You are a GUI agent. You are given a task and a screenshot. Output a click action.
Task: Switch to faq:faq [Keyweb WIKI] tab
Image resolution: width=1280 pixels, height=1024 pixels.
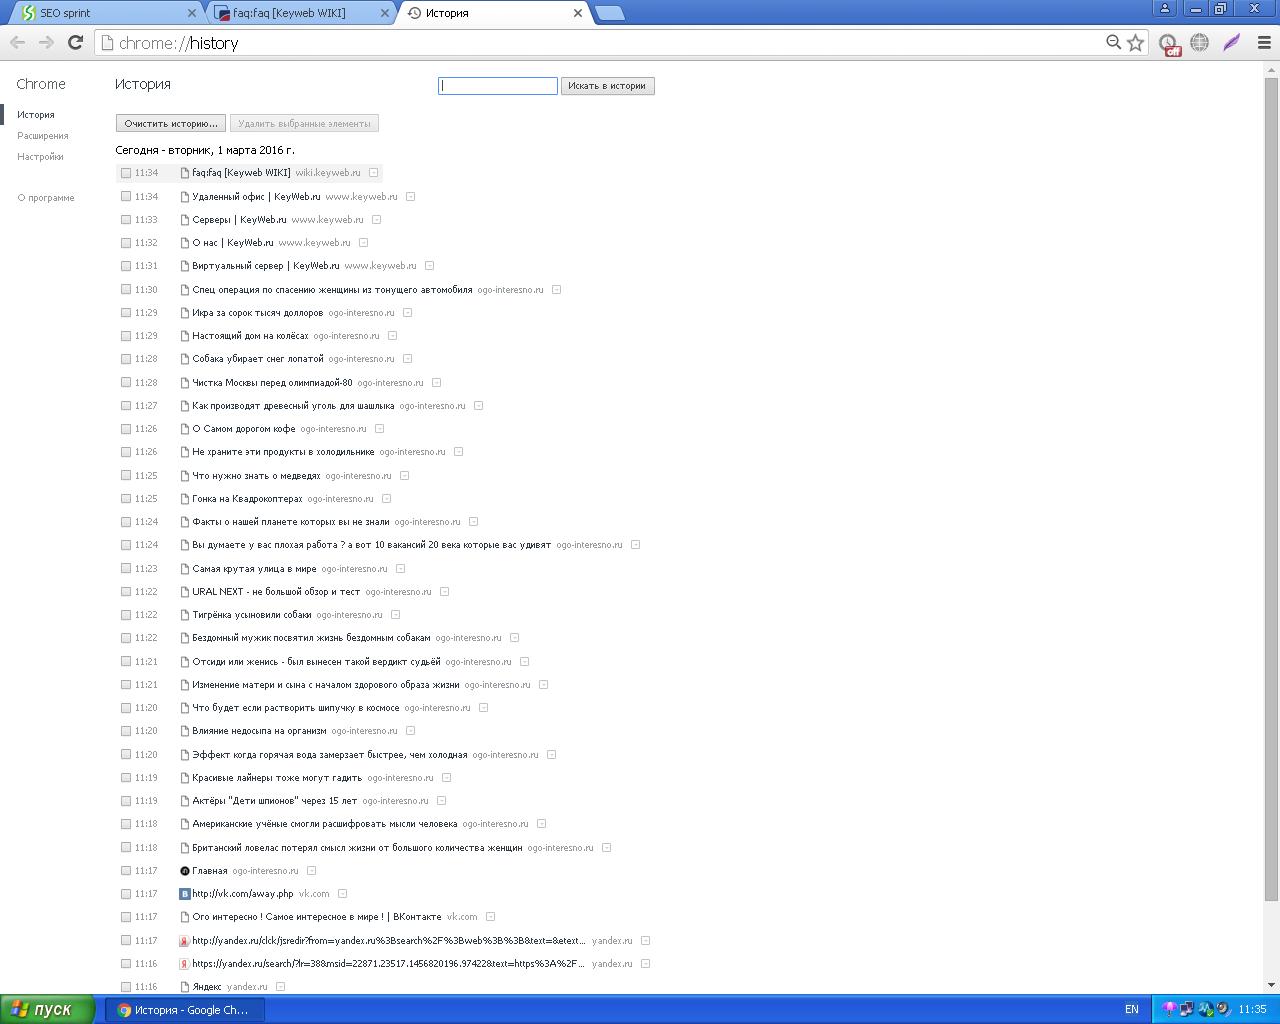302,13
